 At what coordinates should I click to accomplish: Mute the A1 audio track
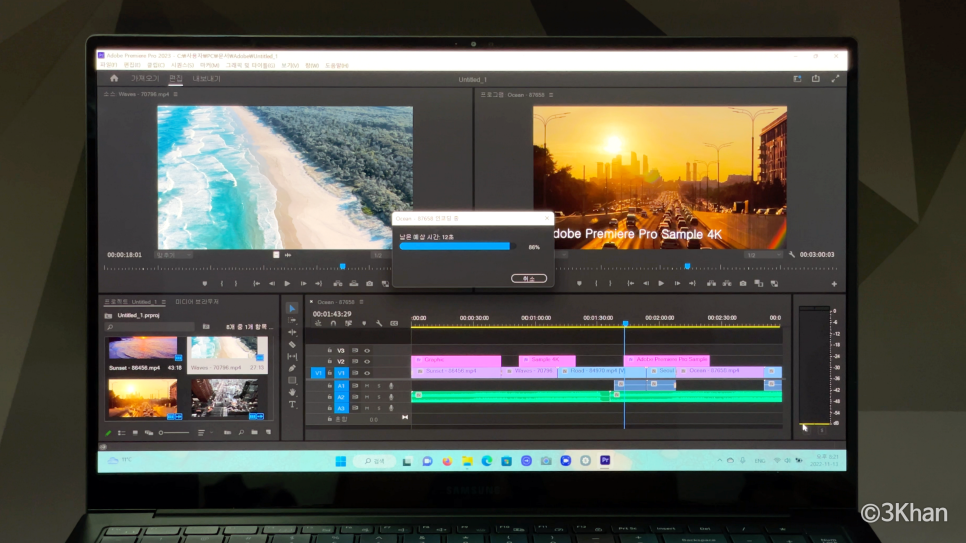367,386
